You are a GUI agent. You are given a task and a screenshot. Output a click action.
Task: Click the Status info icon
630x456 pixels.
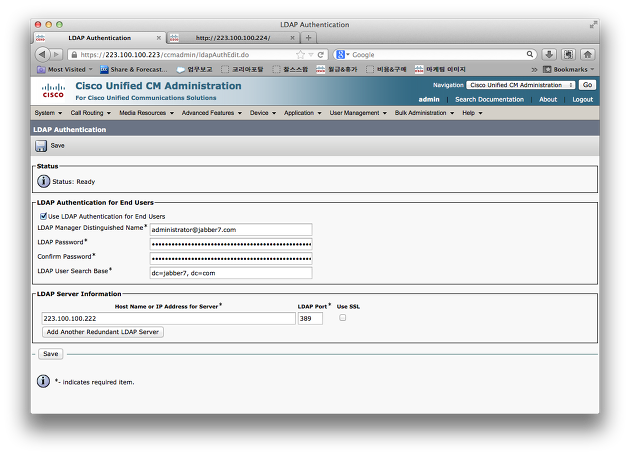[43, 182]
